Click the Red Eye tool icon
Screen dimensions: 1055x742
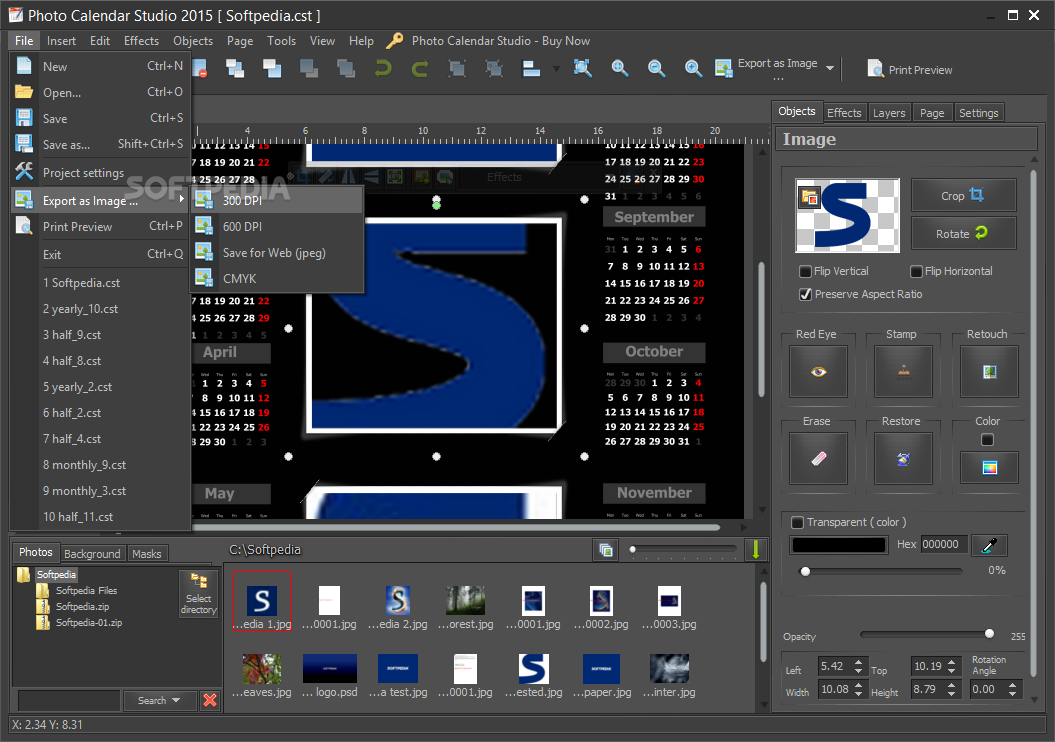(818, 371)
